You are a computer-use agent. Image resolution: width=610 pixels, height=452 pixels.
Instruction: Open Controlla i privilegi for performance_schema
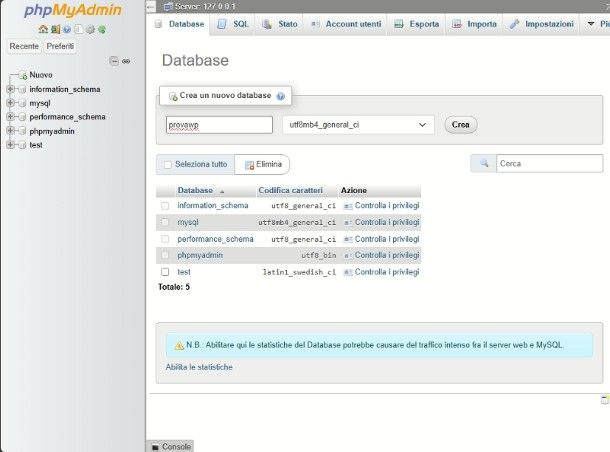(x=387, y=239)
